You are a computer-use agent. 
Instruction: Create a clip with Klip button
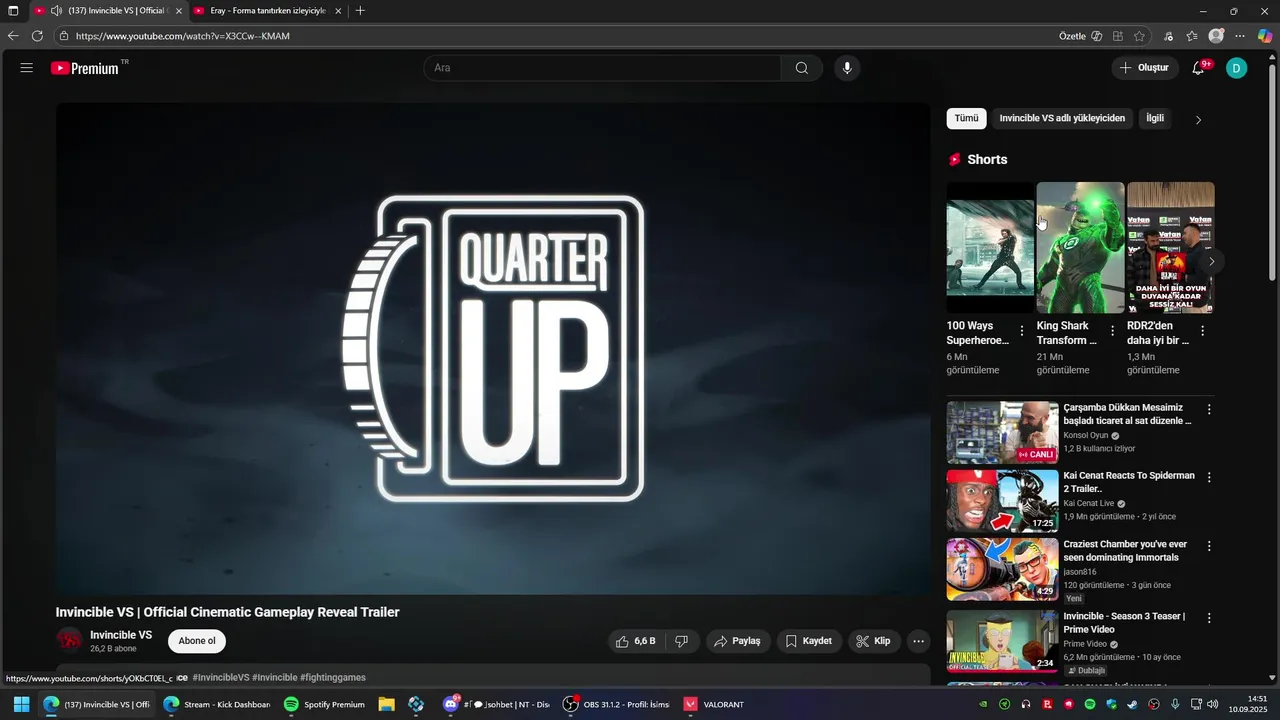click(873, 641)
